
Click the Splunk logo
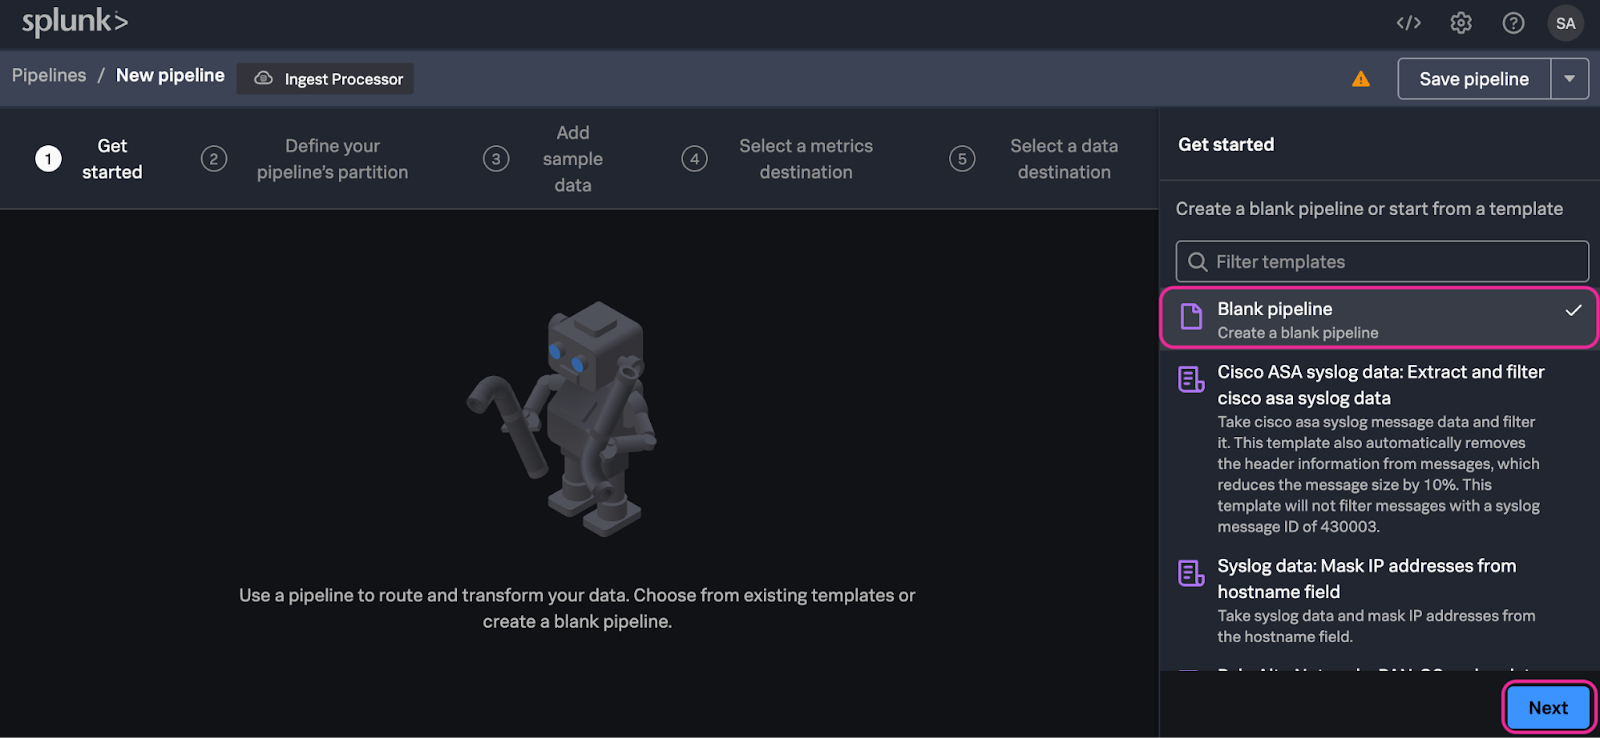click(x=75, y=22)
